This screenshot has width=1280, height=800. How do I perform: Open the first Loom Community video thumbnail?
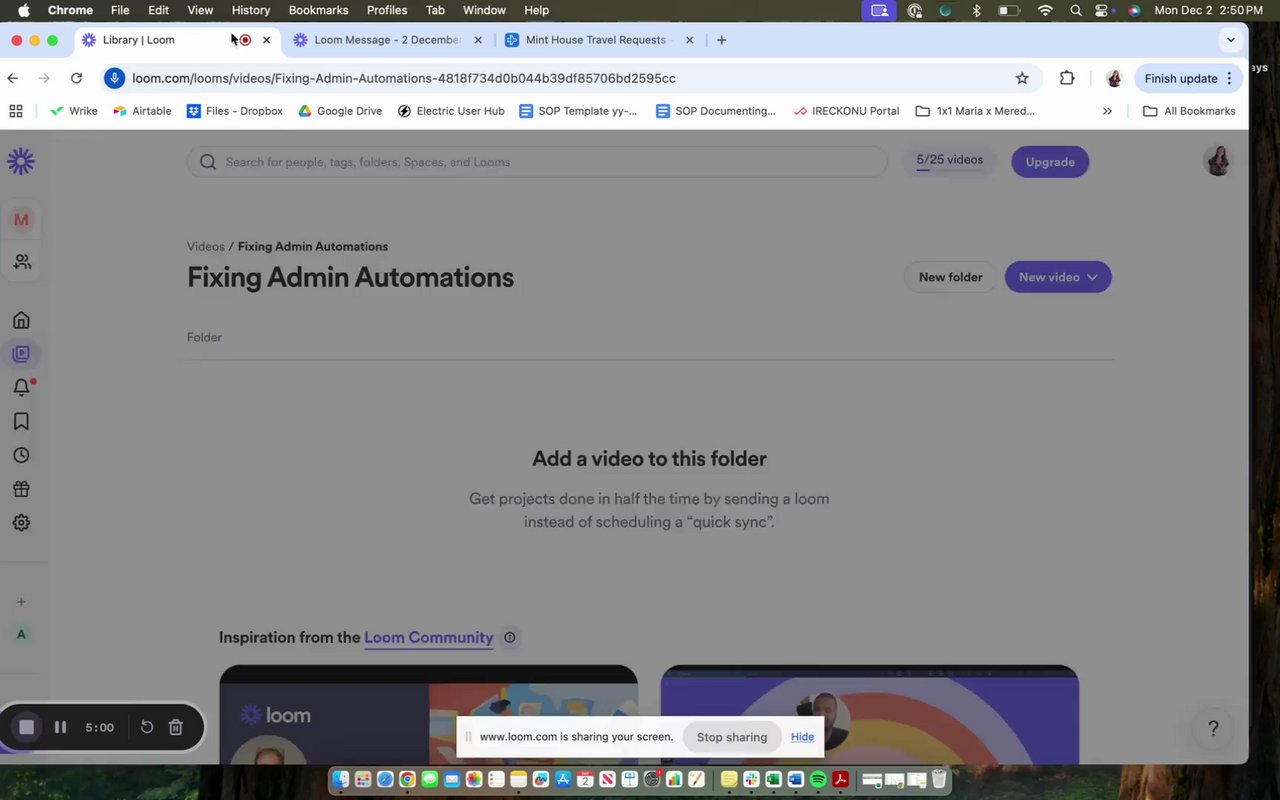[428, 714]
